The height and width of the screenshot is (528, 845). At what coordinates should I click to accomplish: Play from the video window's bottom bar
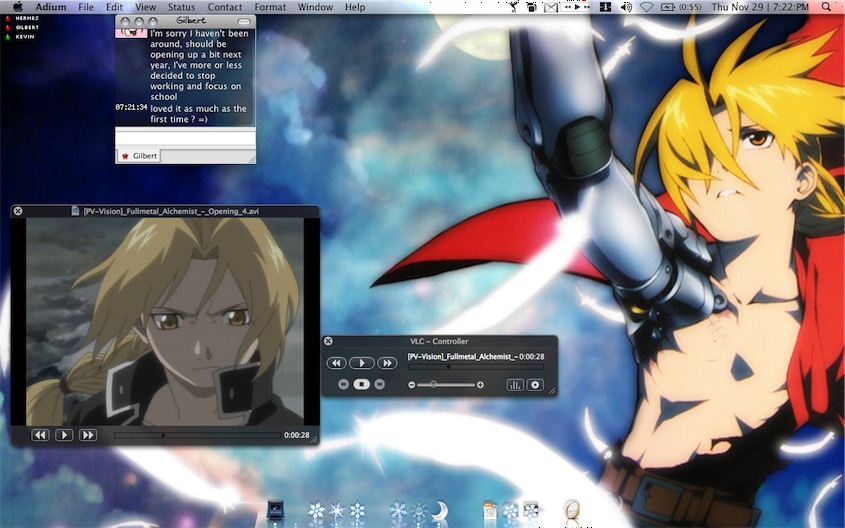tap(64, 435)
